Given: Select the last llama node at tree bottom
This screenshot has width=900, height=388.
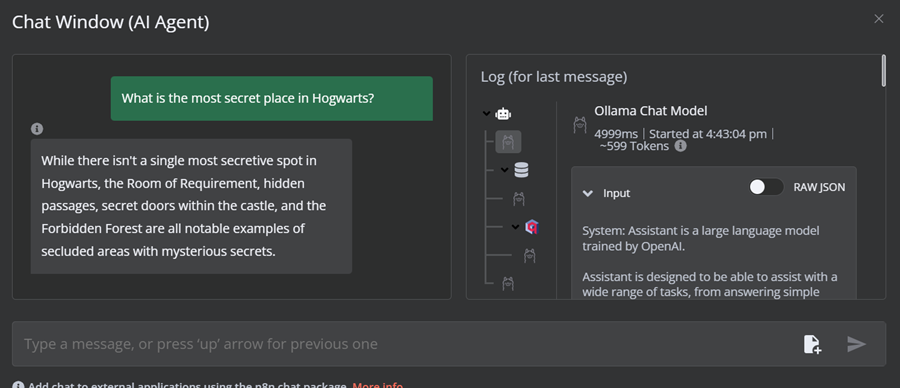Looking at the screenshot, I should 508,283.
